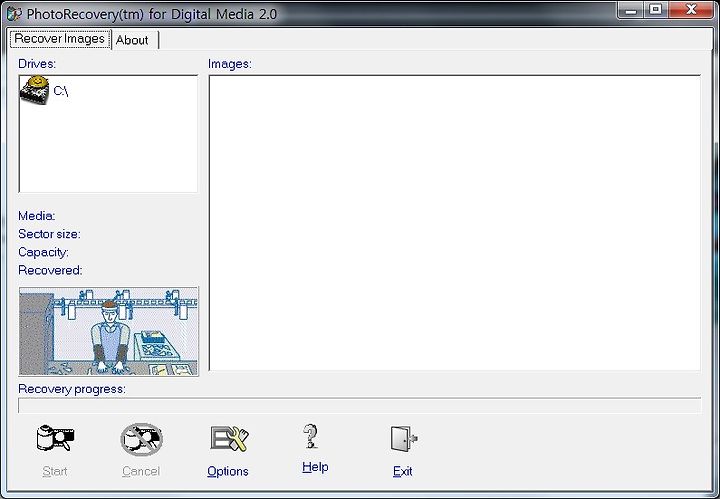The image size is (720, 499).
Task: Click the Start label
Action: [55, 471]
